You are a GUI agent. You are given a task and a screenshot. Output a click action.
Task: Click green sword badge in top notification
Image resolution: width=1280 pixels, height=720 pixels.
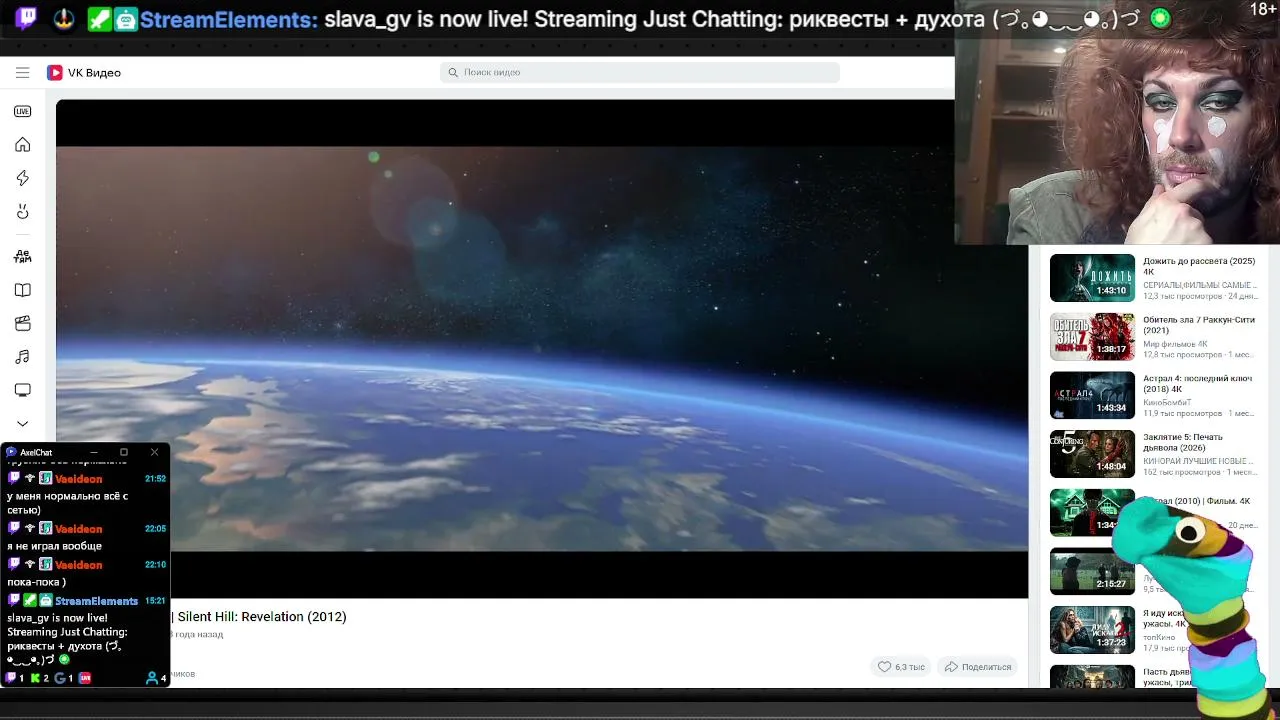[x=99, y=19]
